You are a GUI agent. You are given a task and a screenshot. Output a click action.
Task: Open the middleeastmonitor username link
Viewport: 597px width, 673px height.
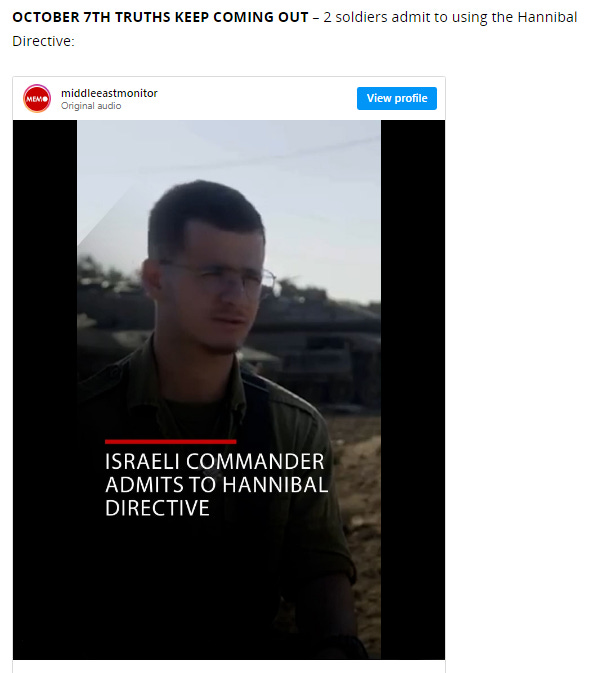[x=109, y=93]
